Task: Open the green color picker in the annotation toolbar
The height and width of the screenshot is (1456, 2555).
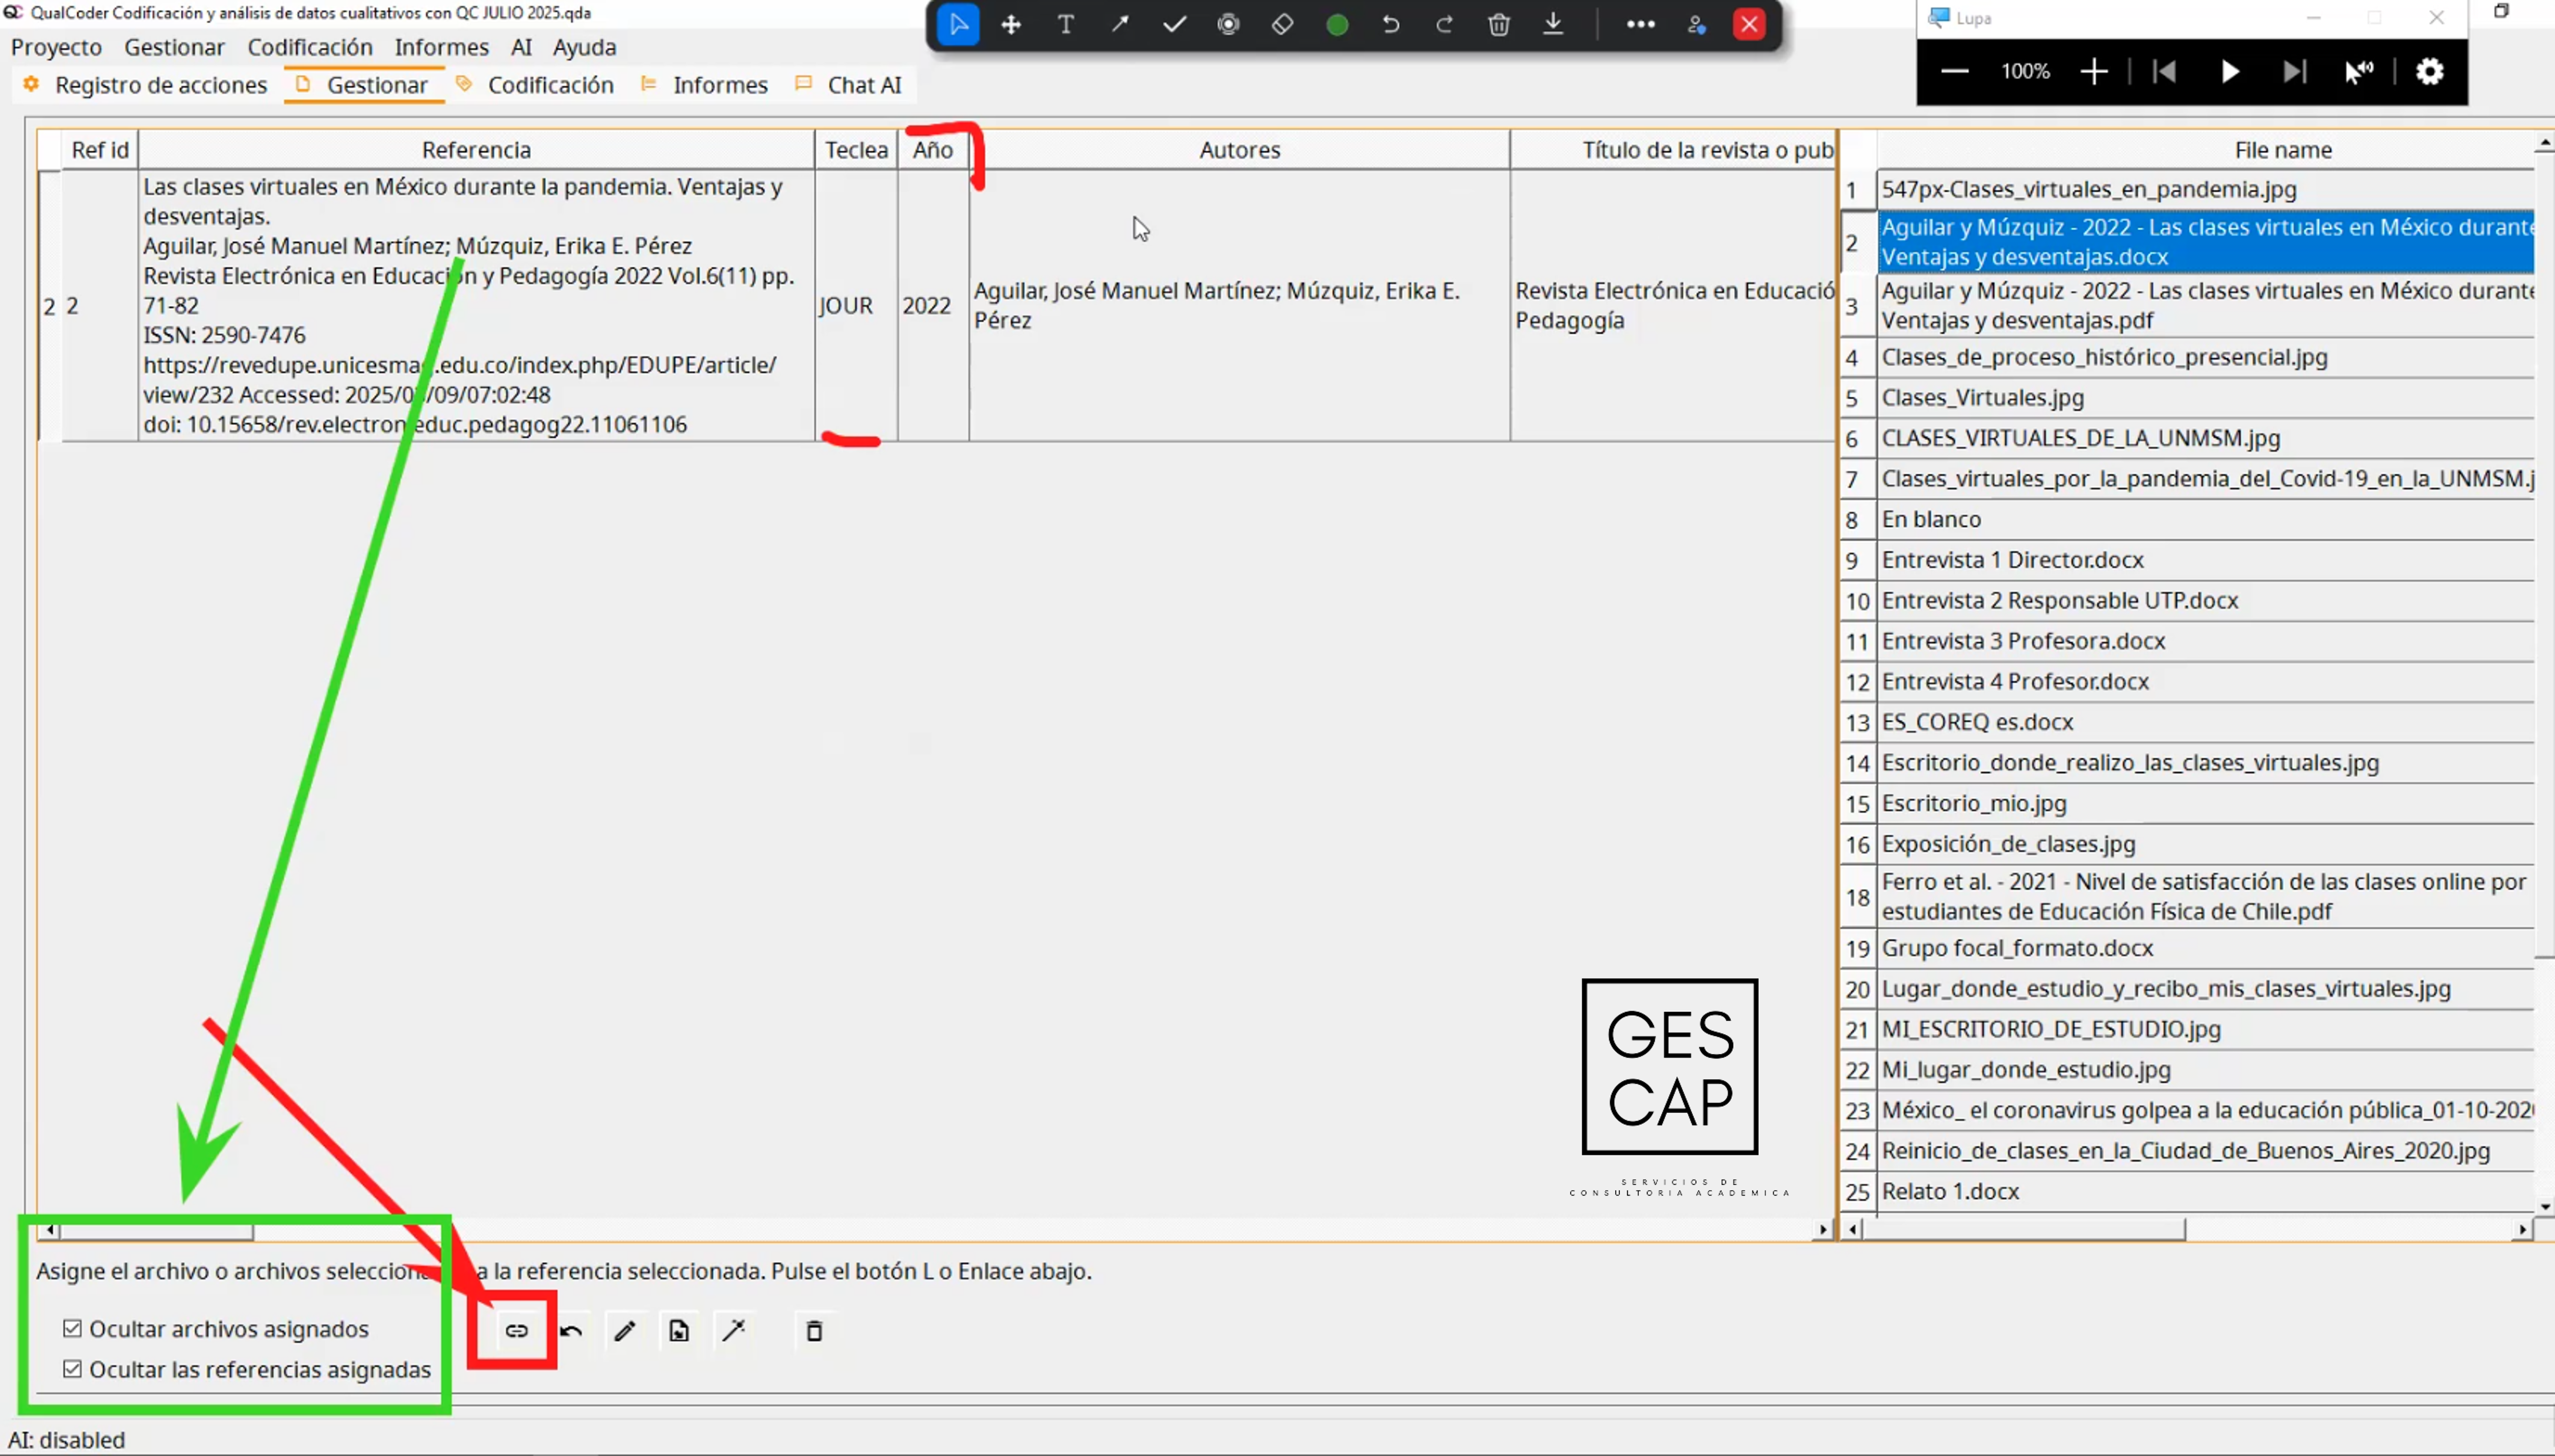Action: tap(1337, 24)
